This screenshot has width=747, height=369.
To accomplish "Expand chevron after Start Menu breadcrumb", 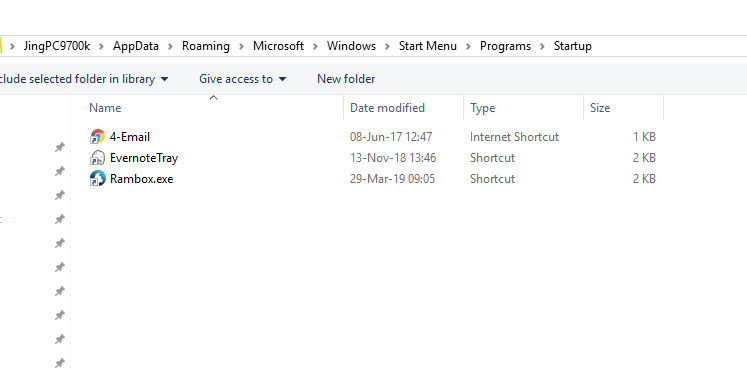I will [468, 46].
